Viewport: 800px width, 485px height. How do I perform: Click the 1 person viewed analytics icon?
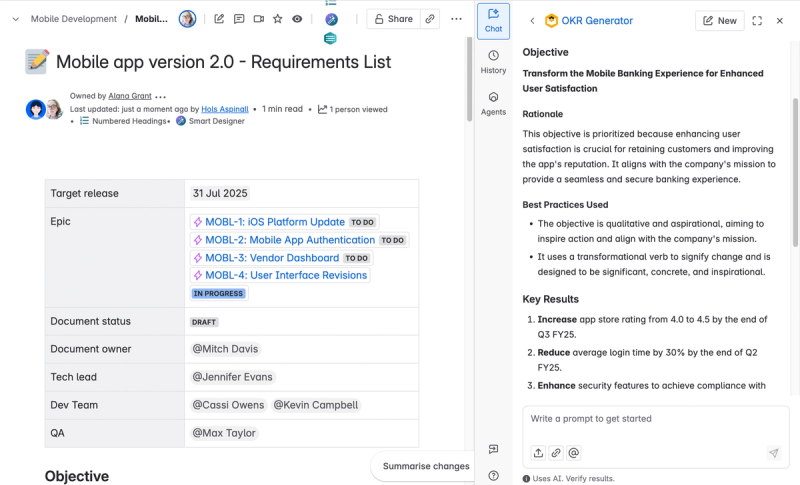point(322,109)
